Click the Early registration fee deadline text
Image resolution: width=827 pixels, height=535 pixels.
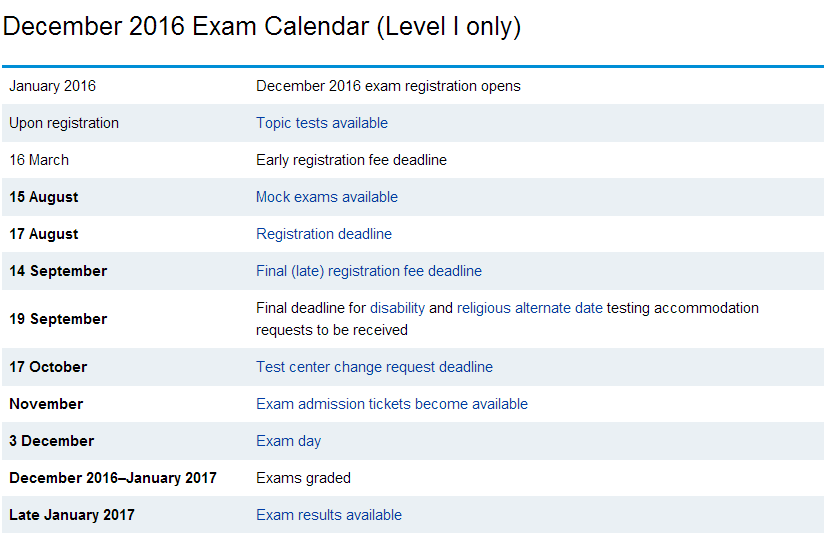click(351, 160)
